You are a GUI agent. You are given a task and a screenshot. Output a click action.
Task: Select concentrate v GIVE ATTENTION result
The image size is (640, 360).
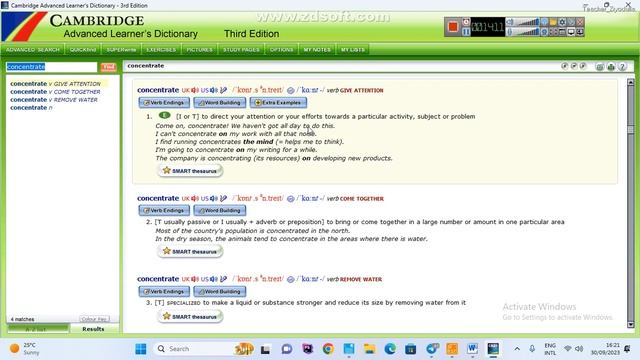point(56,84)
